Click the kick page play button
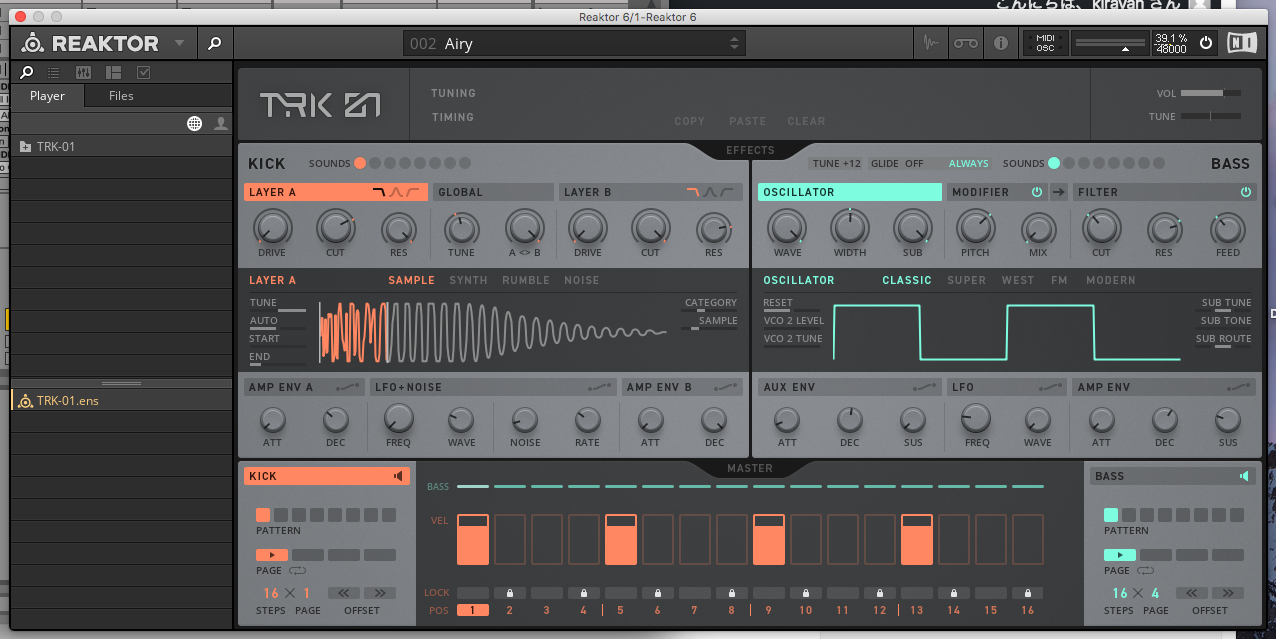The height and width of the screenshot is (639, 1276). pos(272,555)
